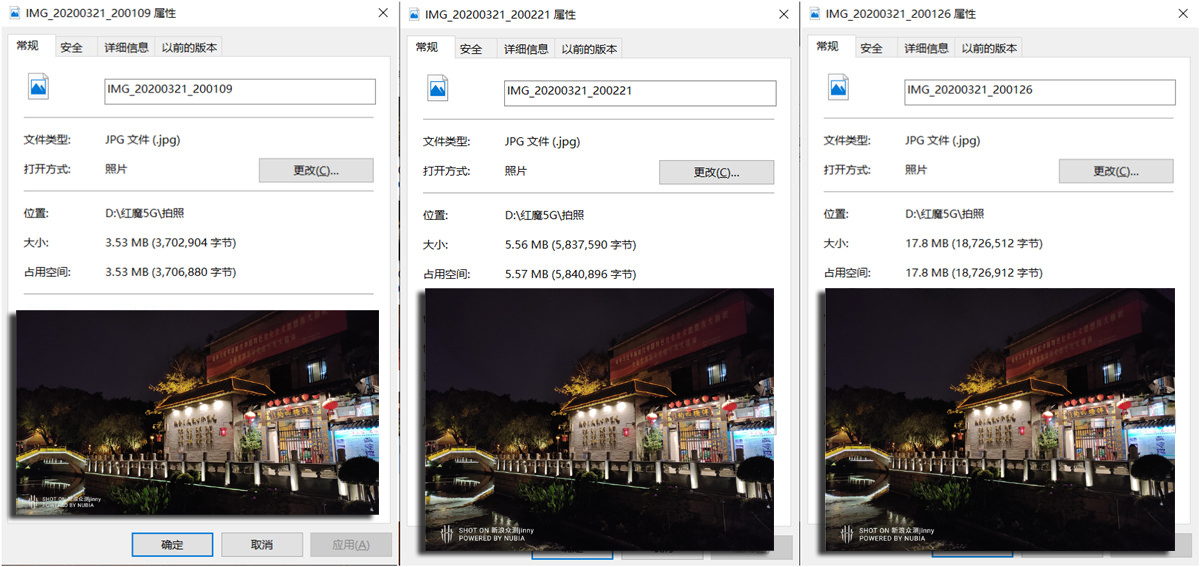Open the 以前的版本 tab in IMG_20200321_200109 window
The height and width of the screenshot is (567, 1200).
point(189,48)
